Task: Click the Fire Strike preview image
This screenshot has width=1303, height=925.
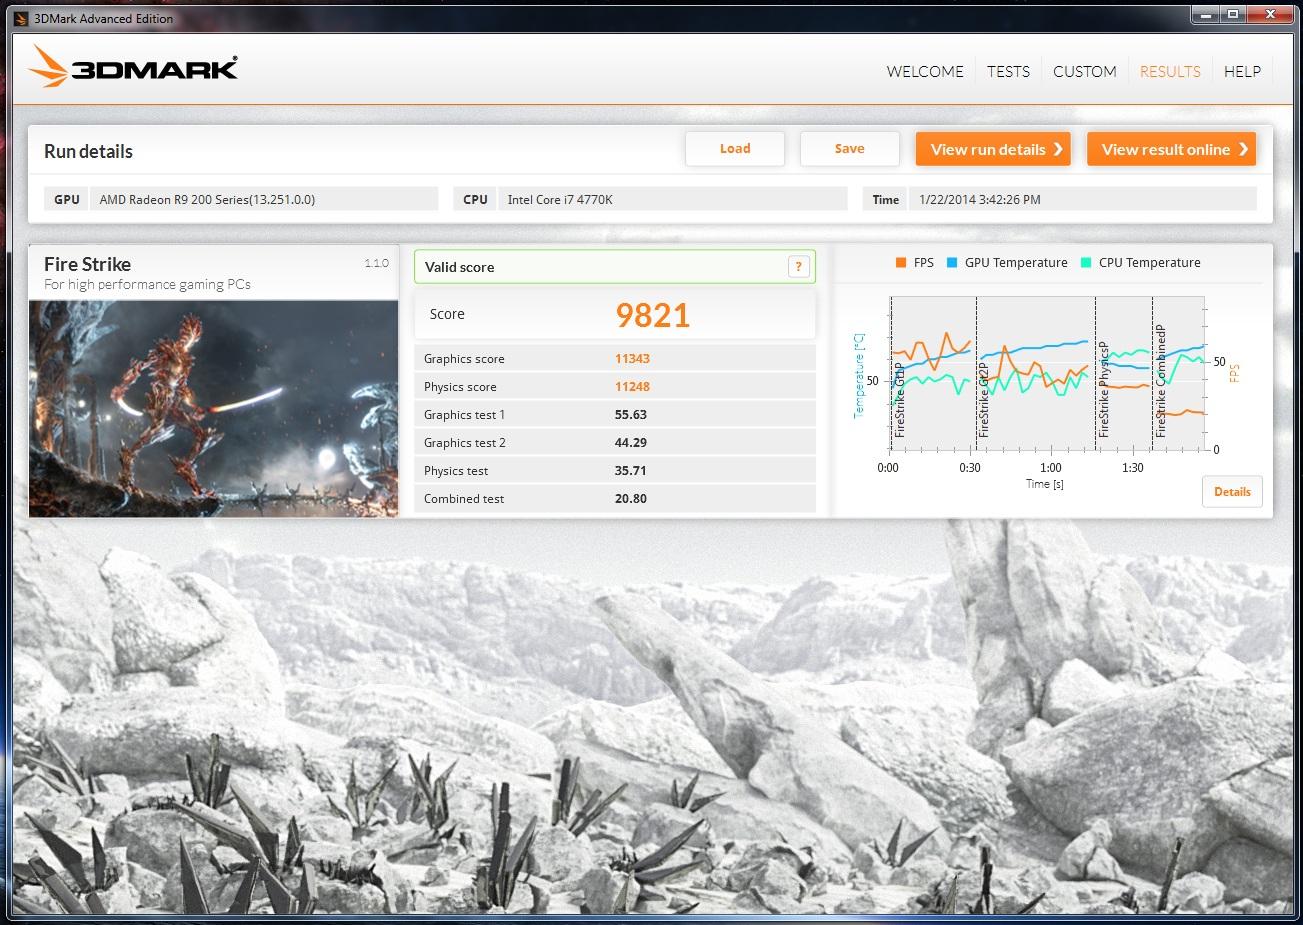Action: pos(214,408)
